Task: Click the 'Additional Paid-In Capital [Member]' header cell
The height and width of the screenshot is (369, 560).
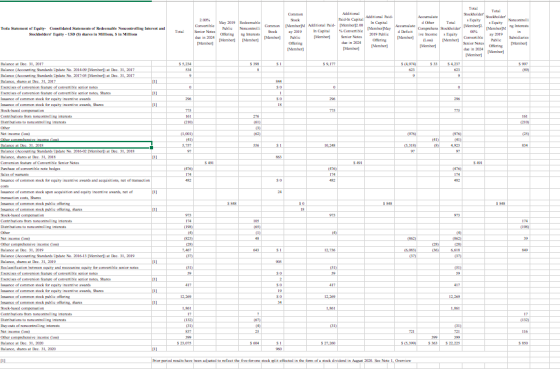Action: (321, 31)
